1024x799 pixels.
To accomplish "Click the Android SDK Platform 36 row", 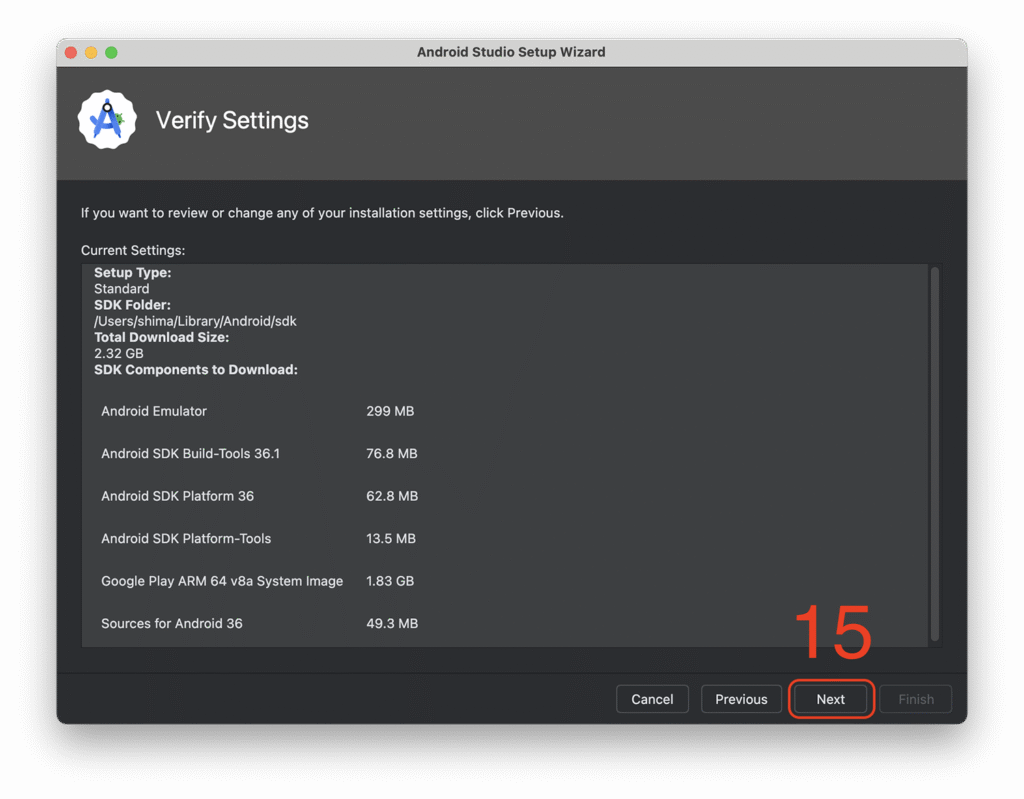I will (x=177, y=496).
